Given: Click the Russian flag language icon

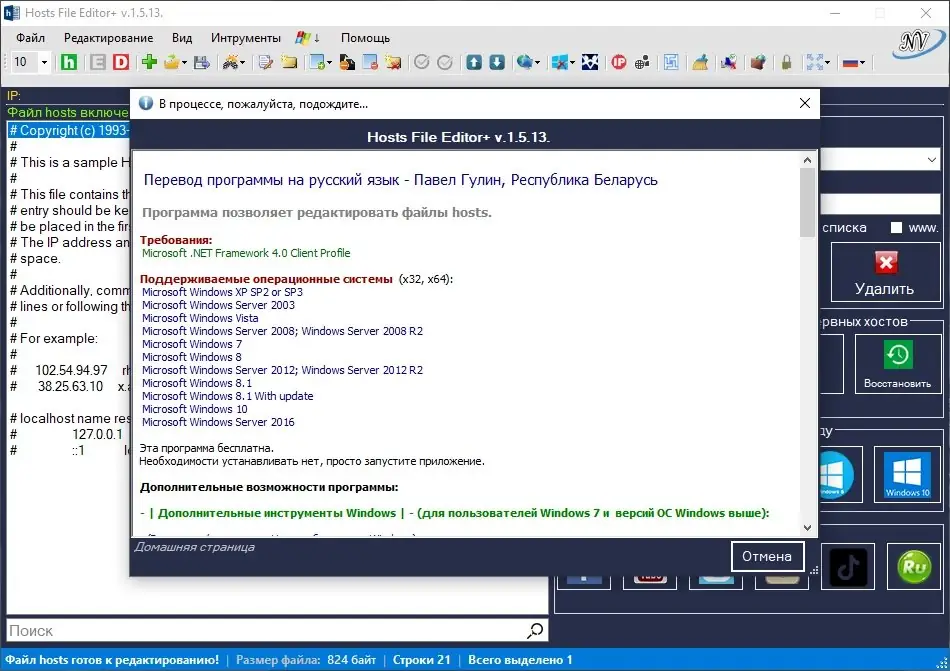Looking at the screenshot, I should tap(850, 62).
